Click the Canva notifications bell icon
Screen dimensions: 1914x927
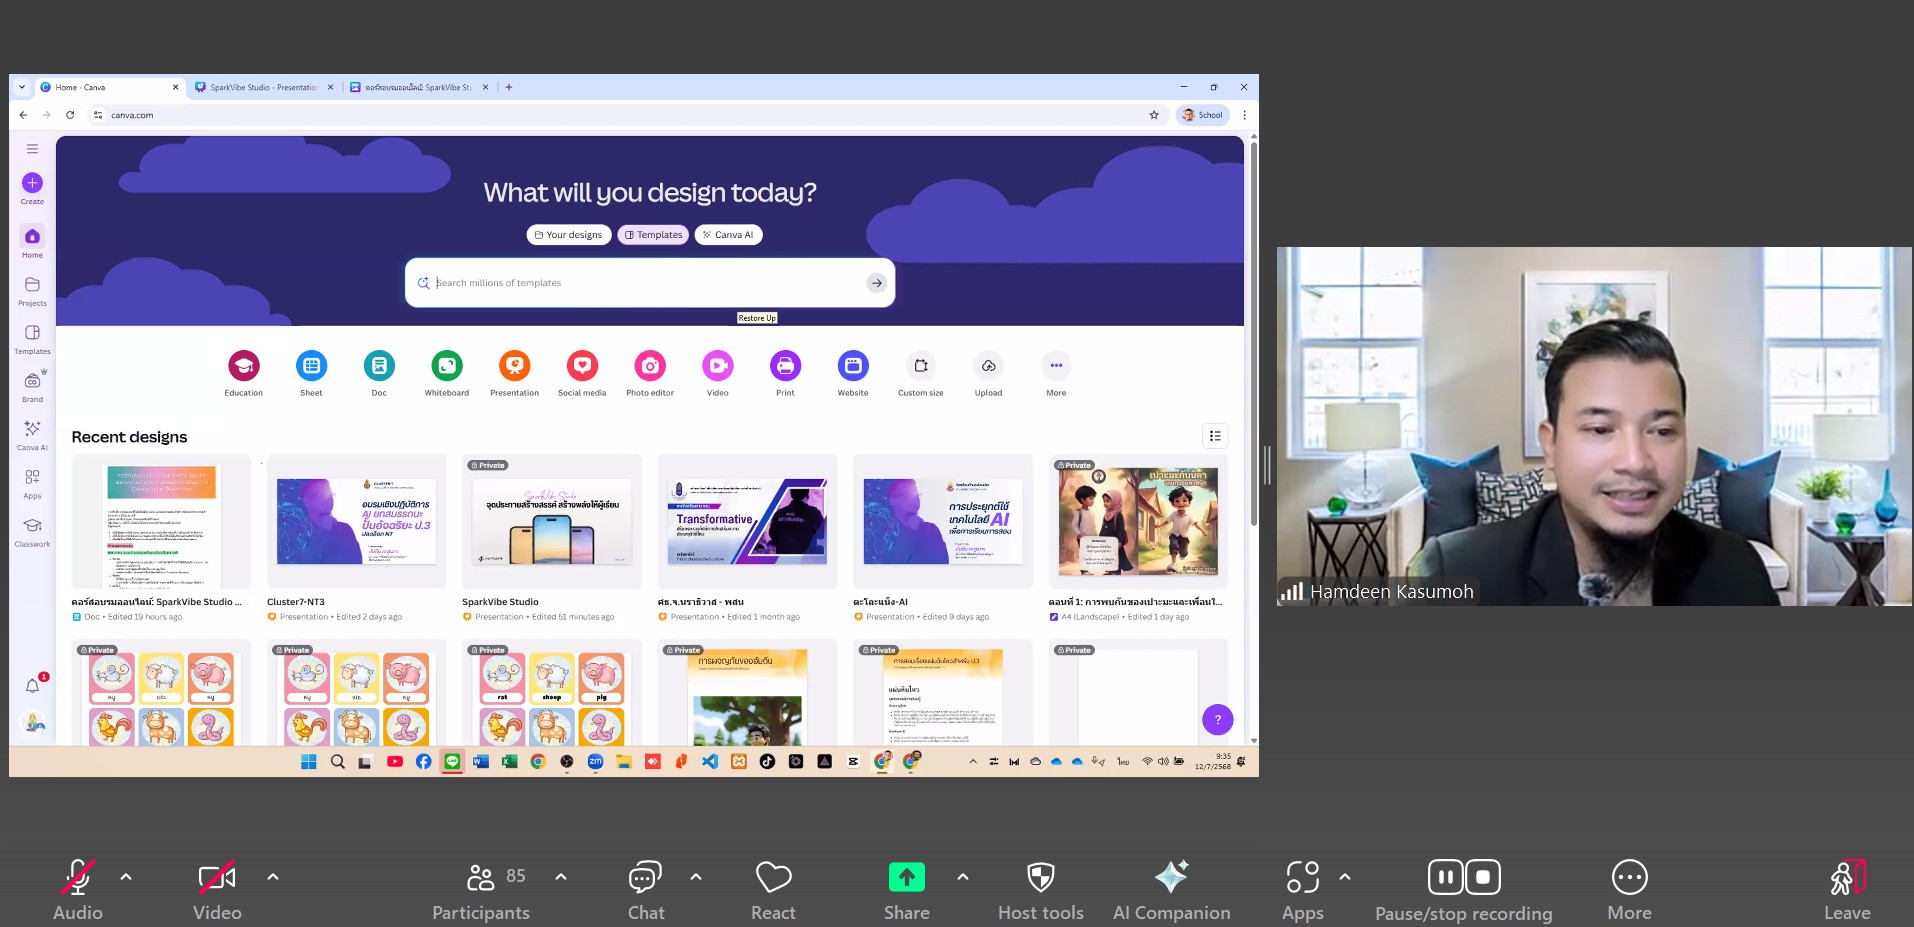pos(32,686)
